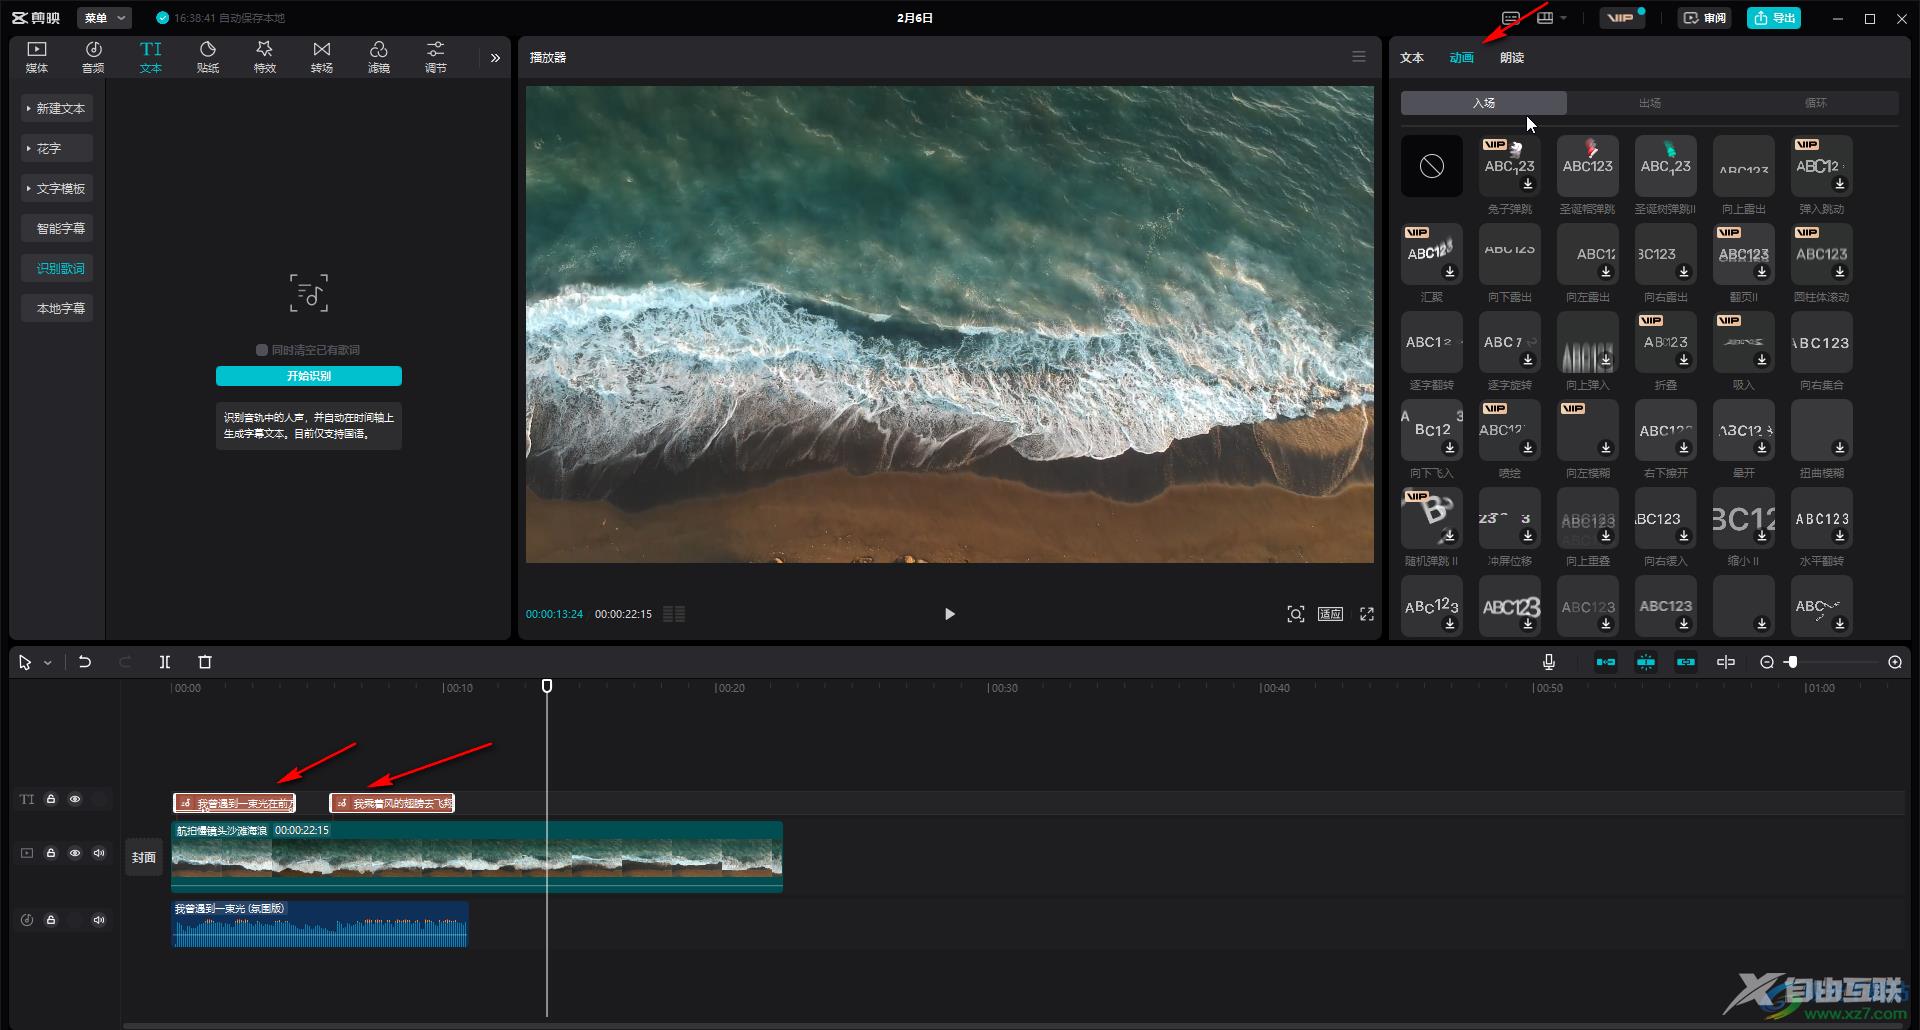Click the player fullscreen expand icon

(x=1367, y=614)
